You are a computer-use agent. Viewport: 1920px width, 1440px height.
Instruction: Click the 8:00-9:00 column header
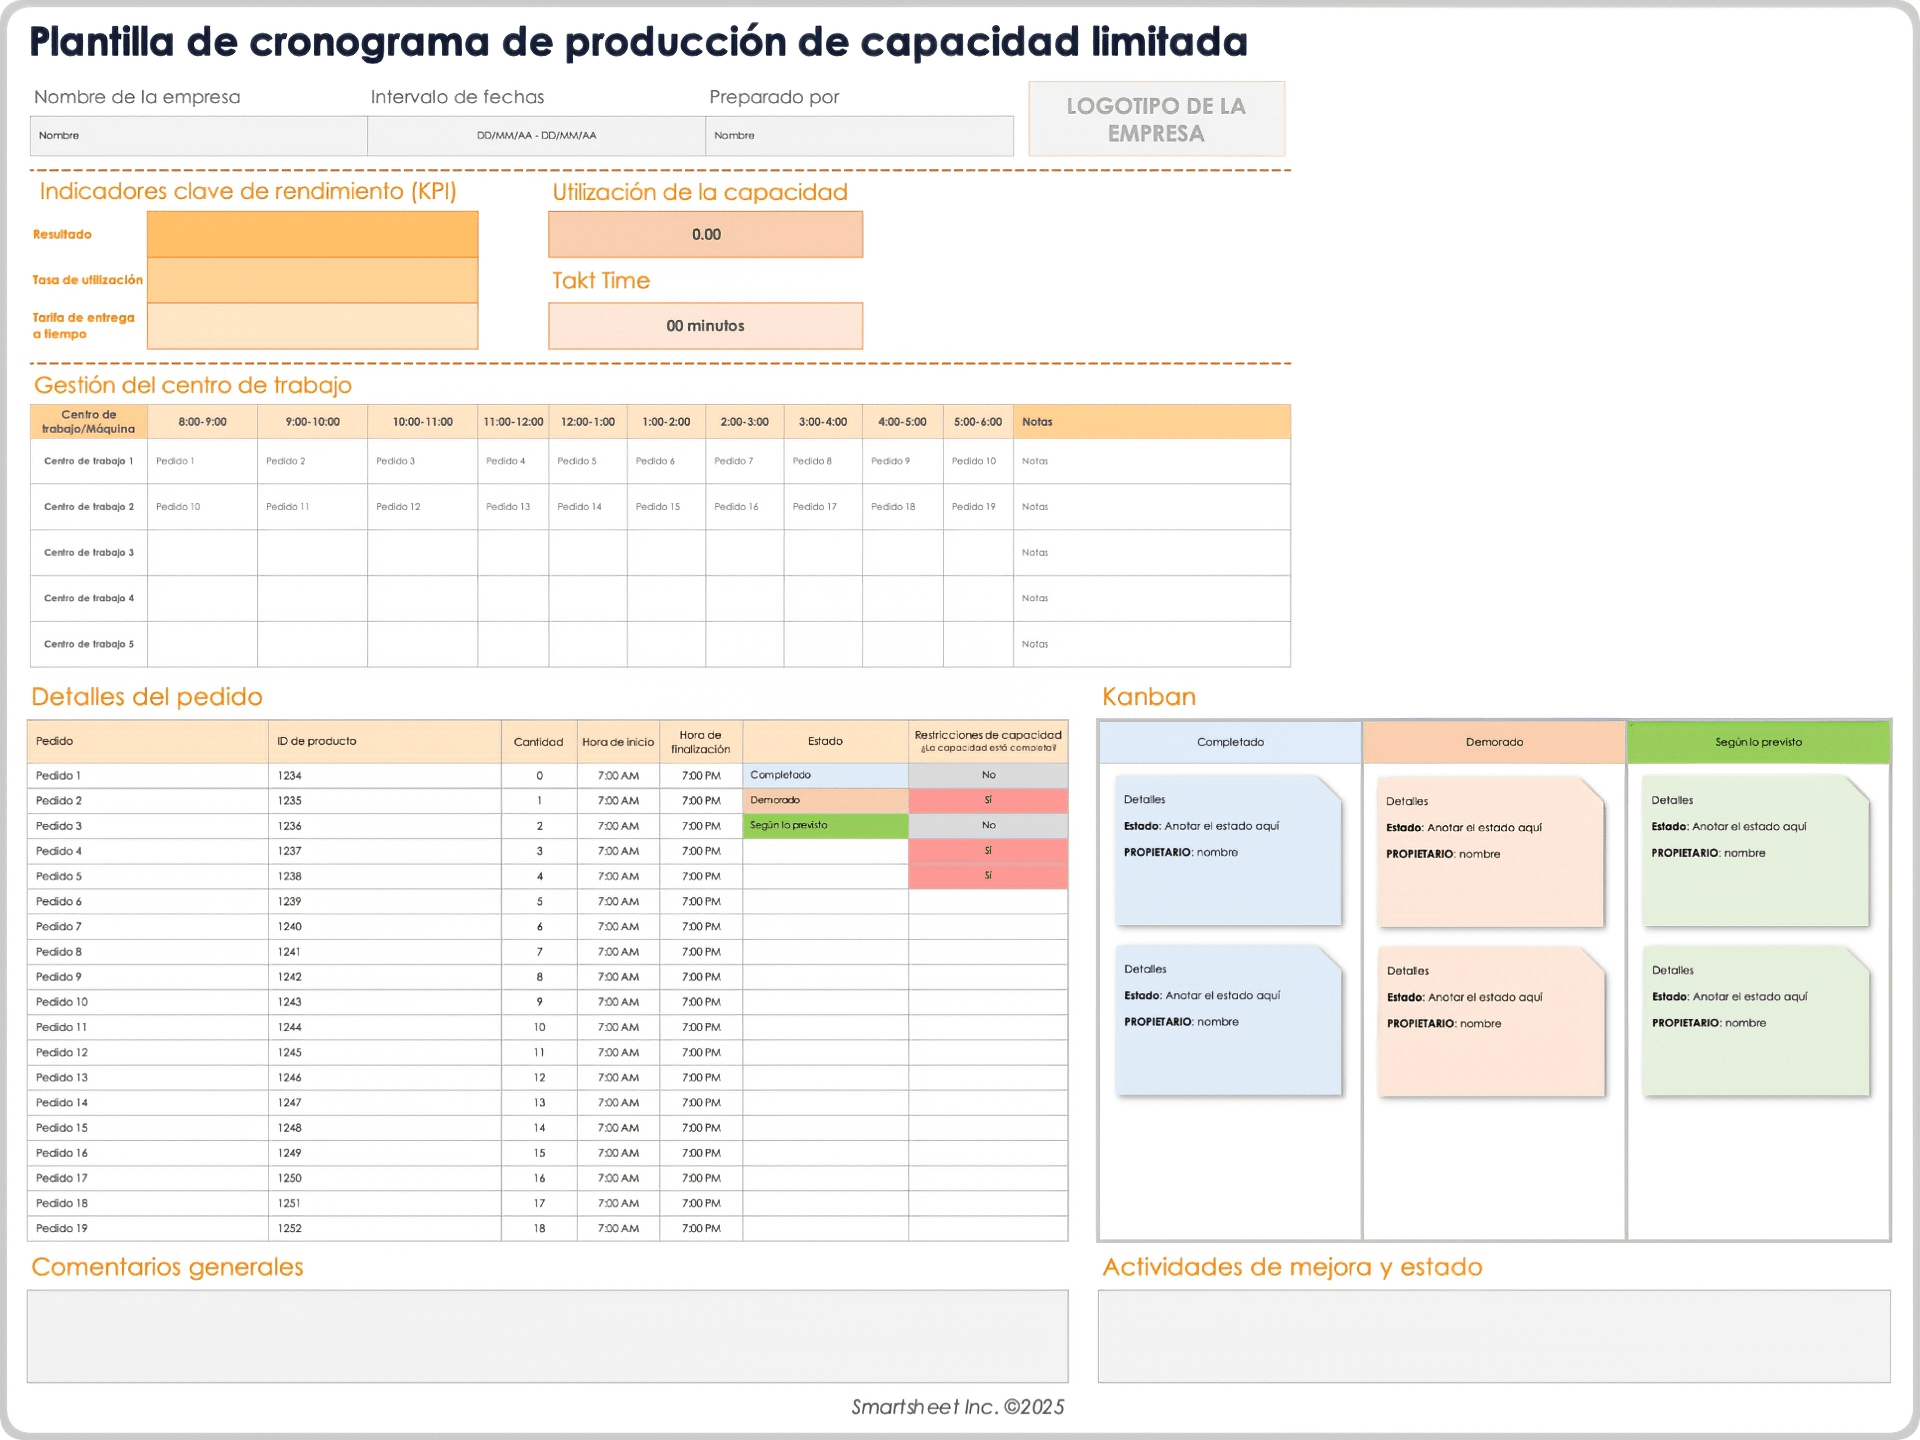[x=202, y=422]
